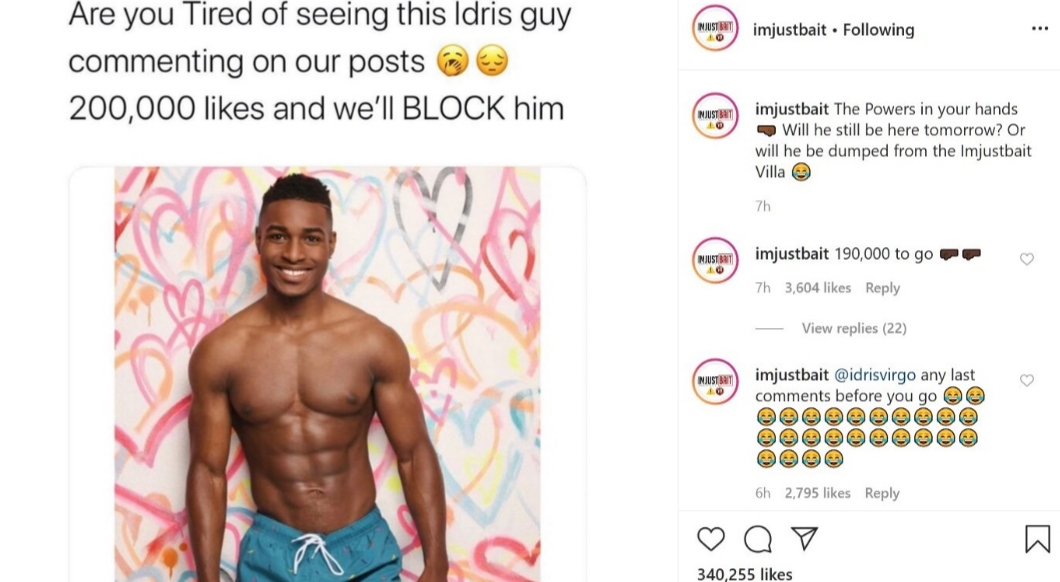This screenshot has width=1060, height=582.
Task: Like the '190,000 to go' comment
Action: [1027, 259]
